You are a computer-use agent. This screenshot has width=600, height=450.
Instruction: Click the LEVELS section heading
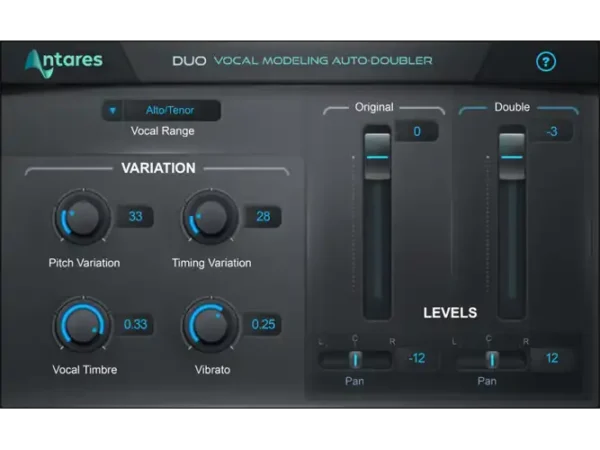[x=450, y=313]
